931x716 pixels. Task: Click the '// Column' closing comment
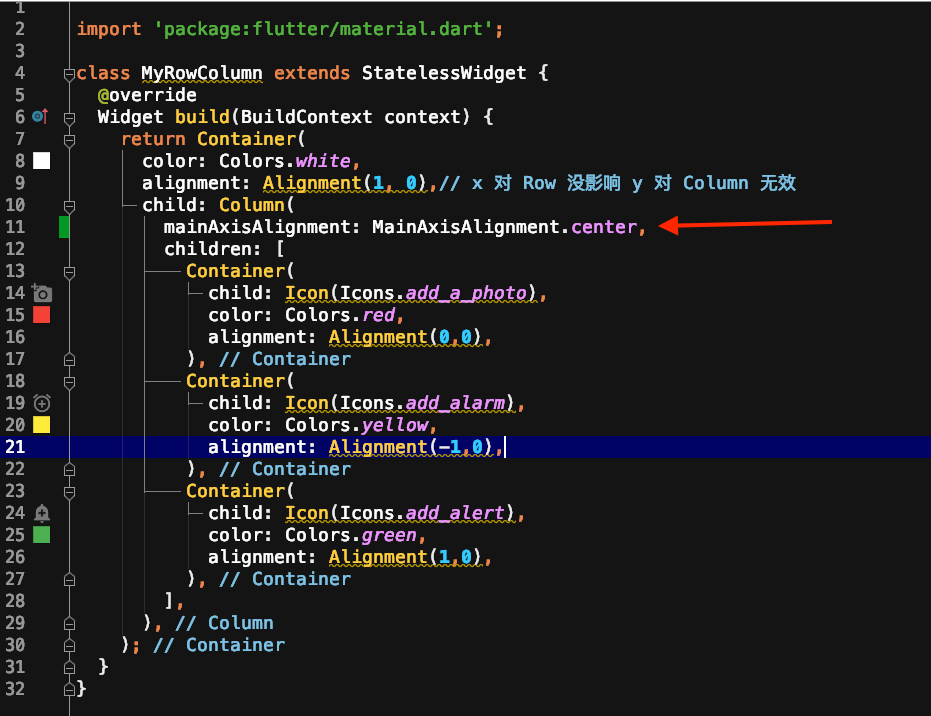pos(224,623)
